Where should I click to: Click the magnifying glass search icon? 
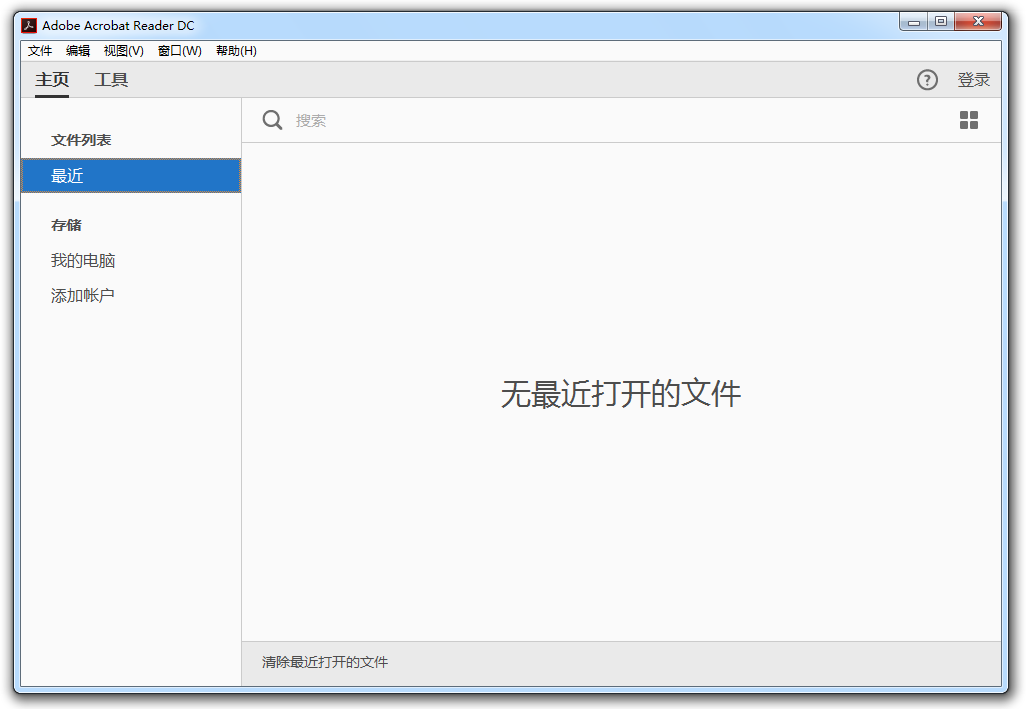coord(272,120)
